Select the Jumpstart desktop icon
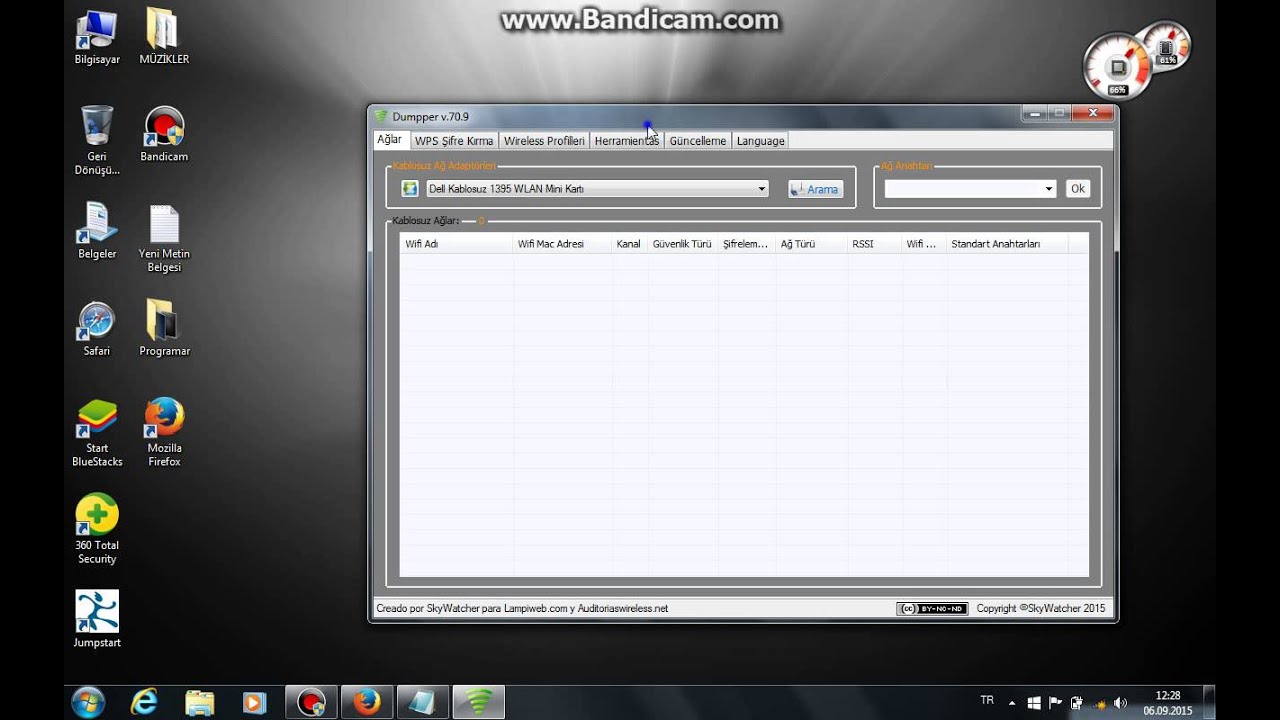The height and width of the screenshot is (720, 1280). (97, 619)
